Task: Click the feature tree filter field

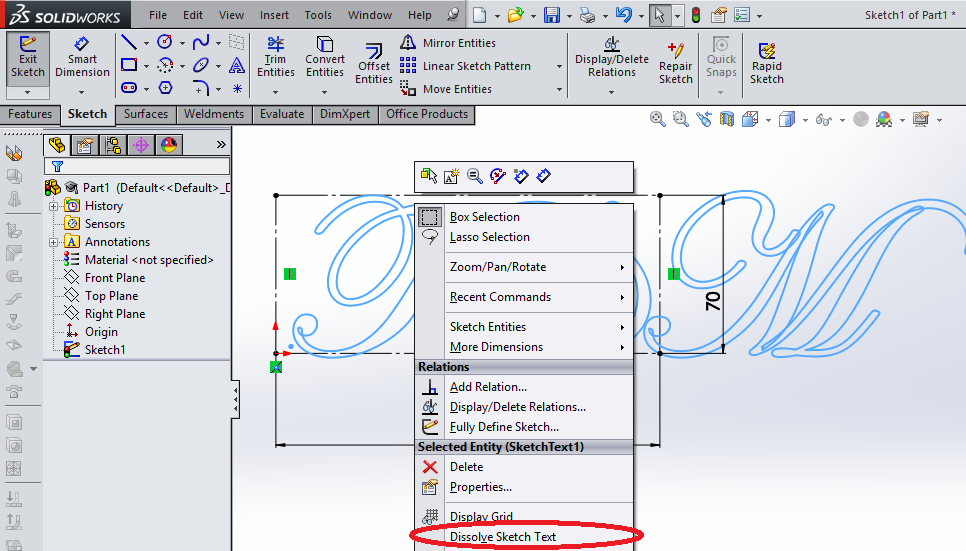Action: coord(137,166)
